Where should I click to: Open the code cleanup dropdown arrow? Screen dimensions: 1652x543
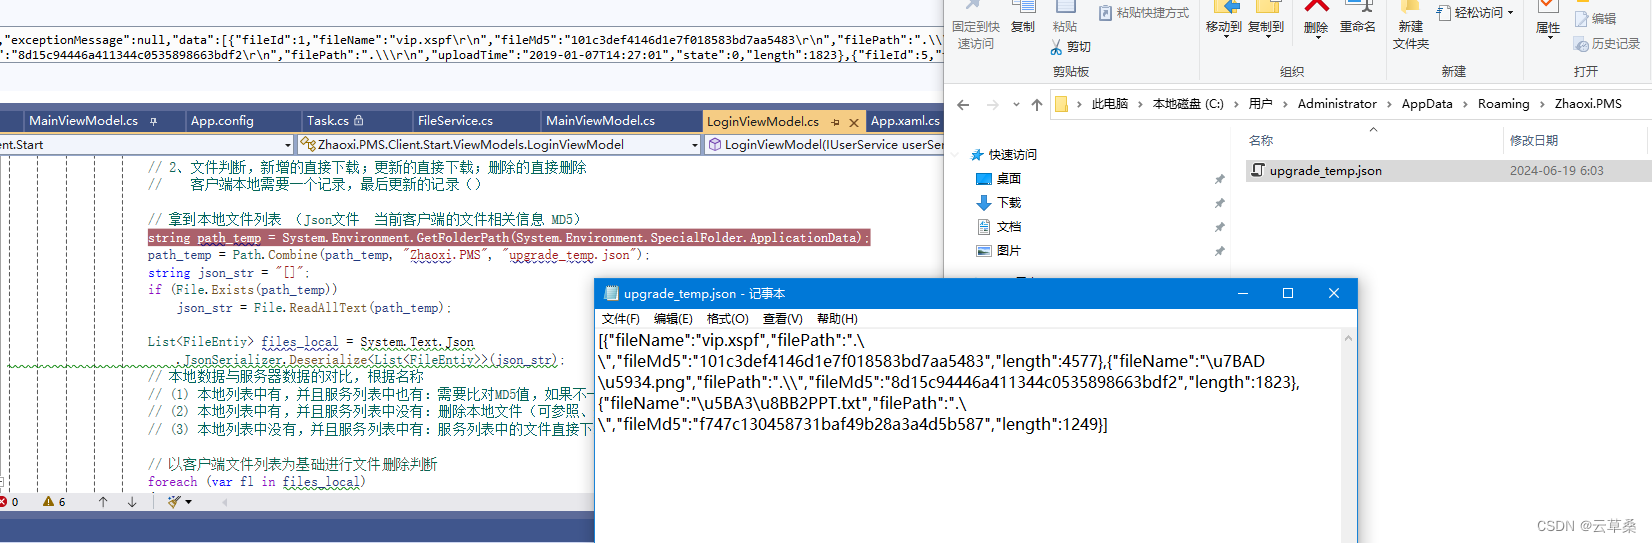click(x=188, y=502)
